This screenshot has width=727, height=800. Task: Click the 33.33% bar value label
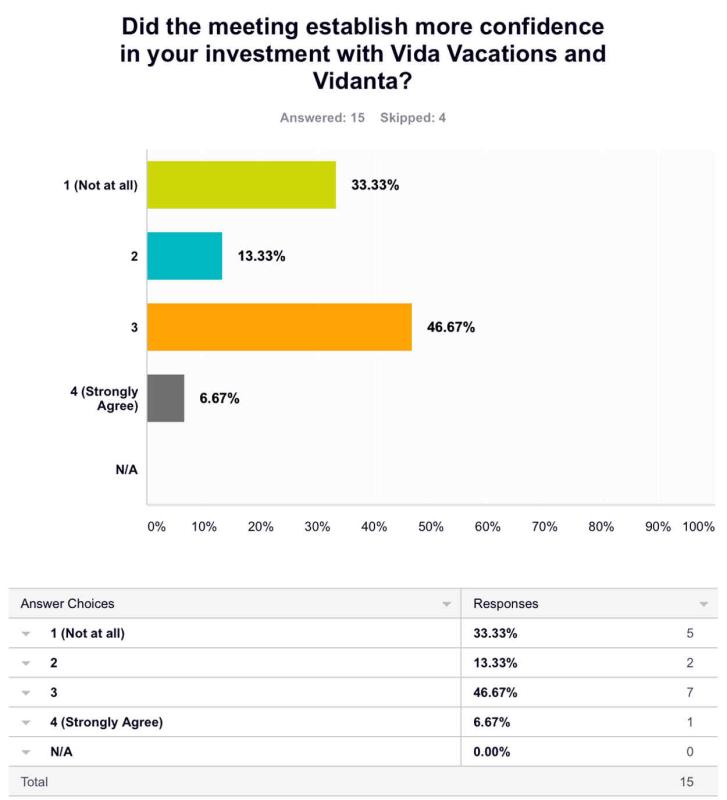[x=375, y=184]
